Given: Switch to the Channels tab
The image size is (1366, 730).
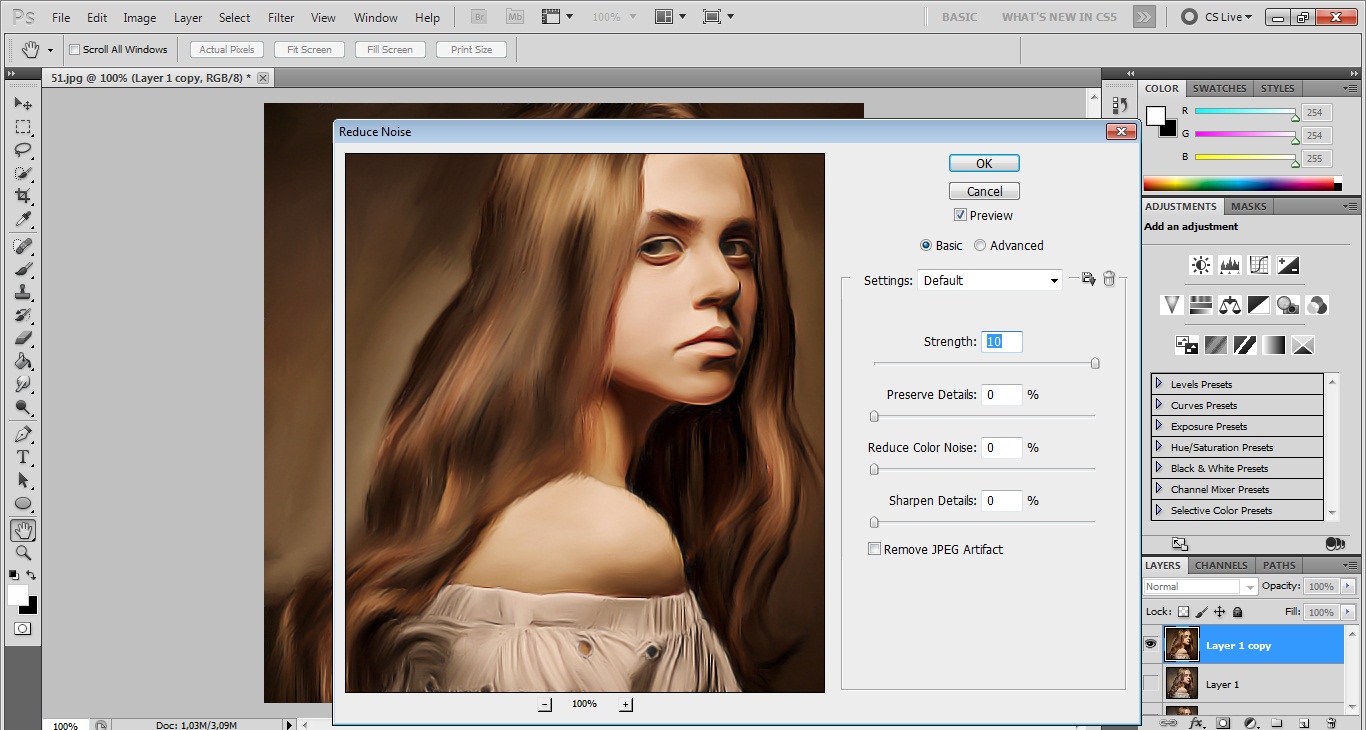Looking at the screenshot, I should pyautogui.click(x=1221, y=565).
